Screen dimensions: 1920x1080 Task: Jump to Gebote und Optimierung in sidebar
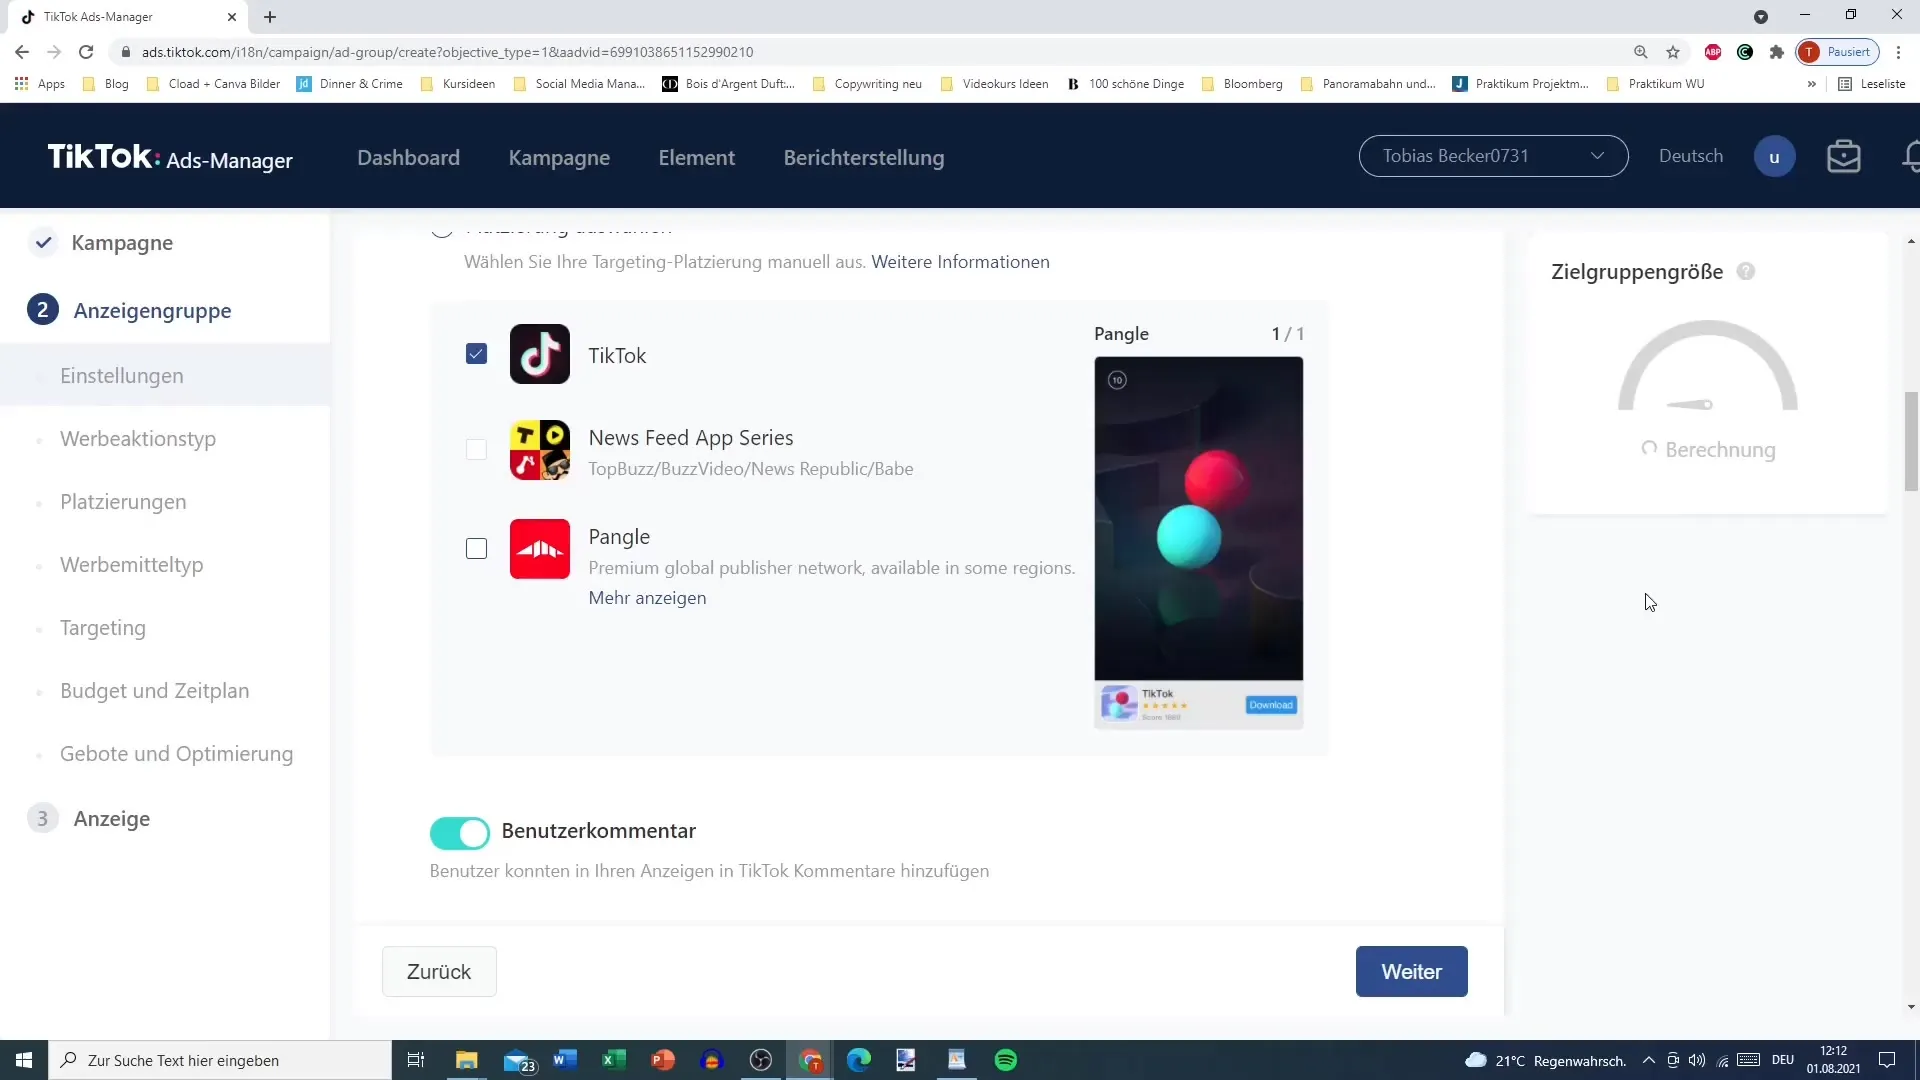176,754
